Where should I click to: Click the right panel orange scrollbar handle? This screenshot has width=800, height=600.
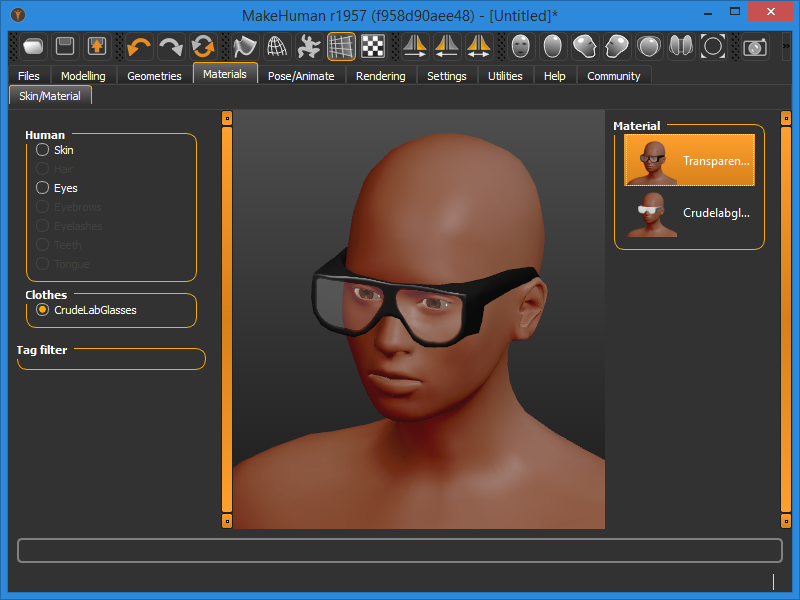tap(786, 319)
